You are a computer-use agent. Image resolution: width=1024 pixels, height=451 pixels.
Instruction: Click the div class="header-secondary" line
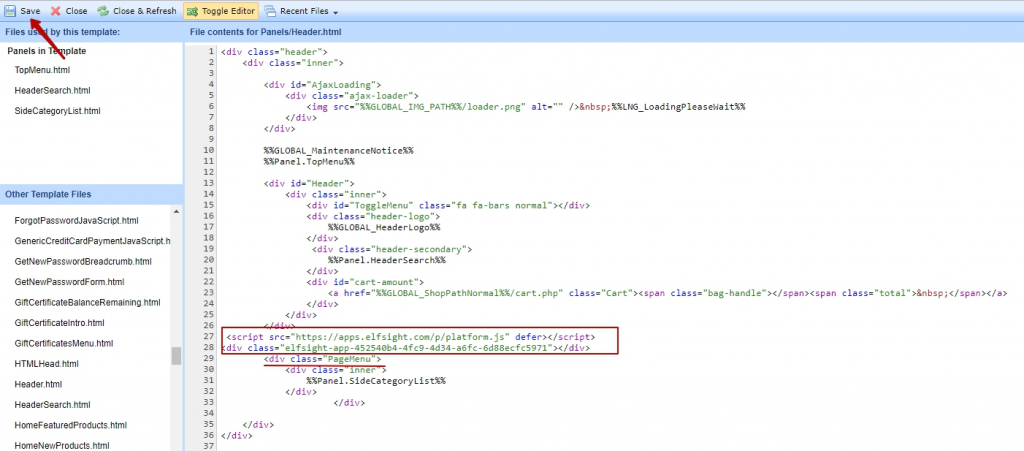(392, 249)
